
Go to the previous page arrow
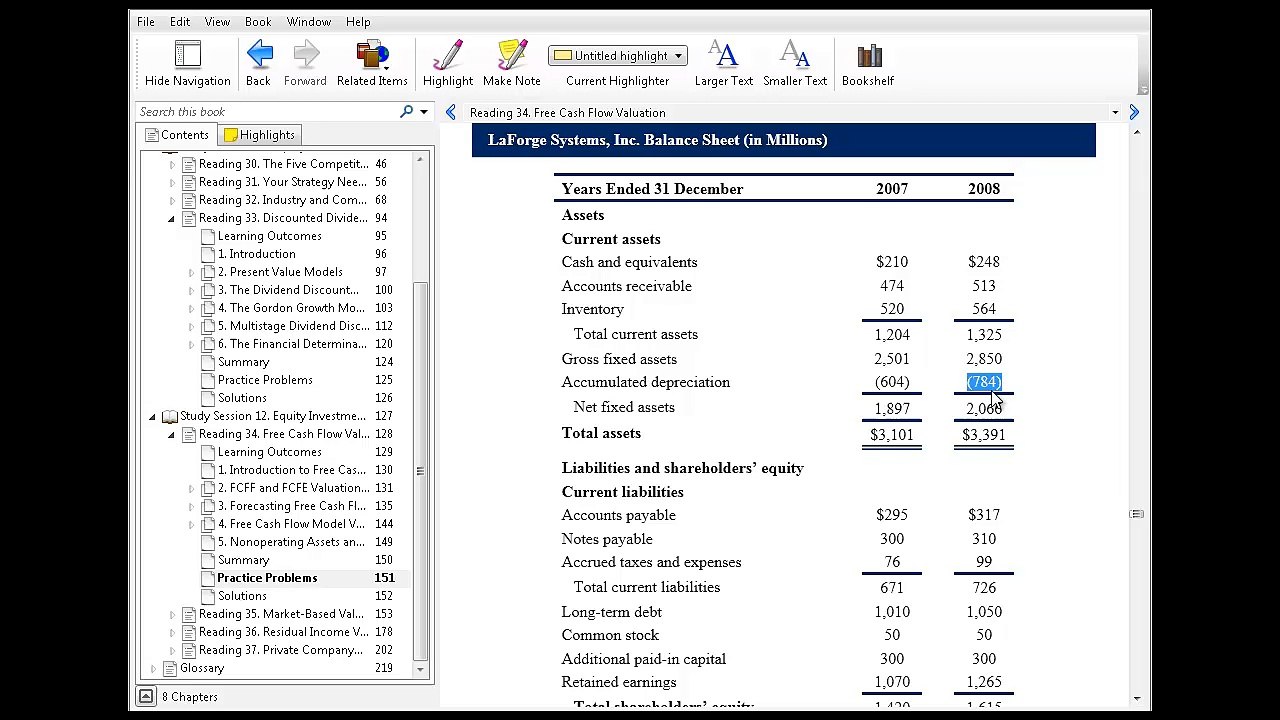pos(451,113)
